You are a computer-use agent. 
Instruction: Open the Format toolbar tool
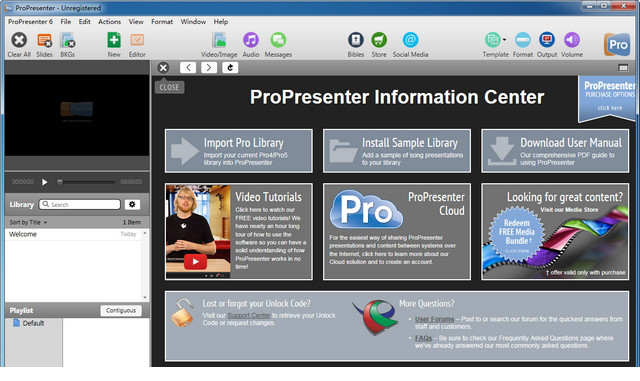pyautogui.click(x=522, y=40)
